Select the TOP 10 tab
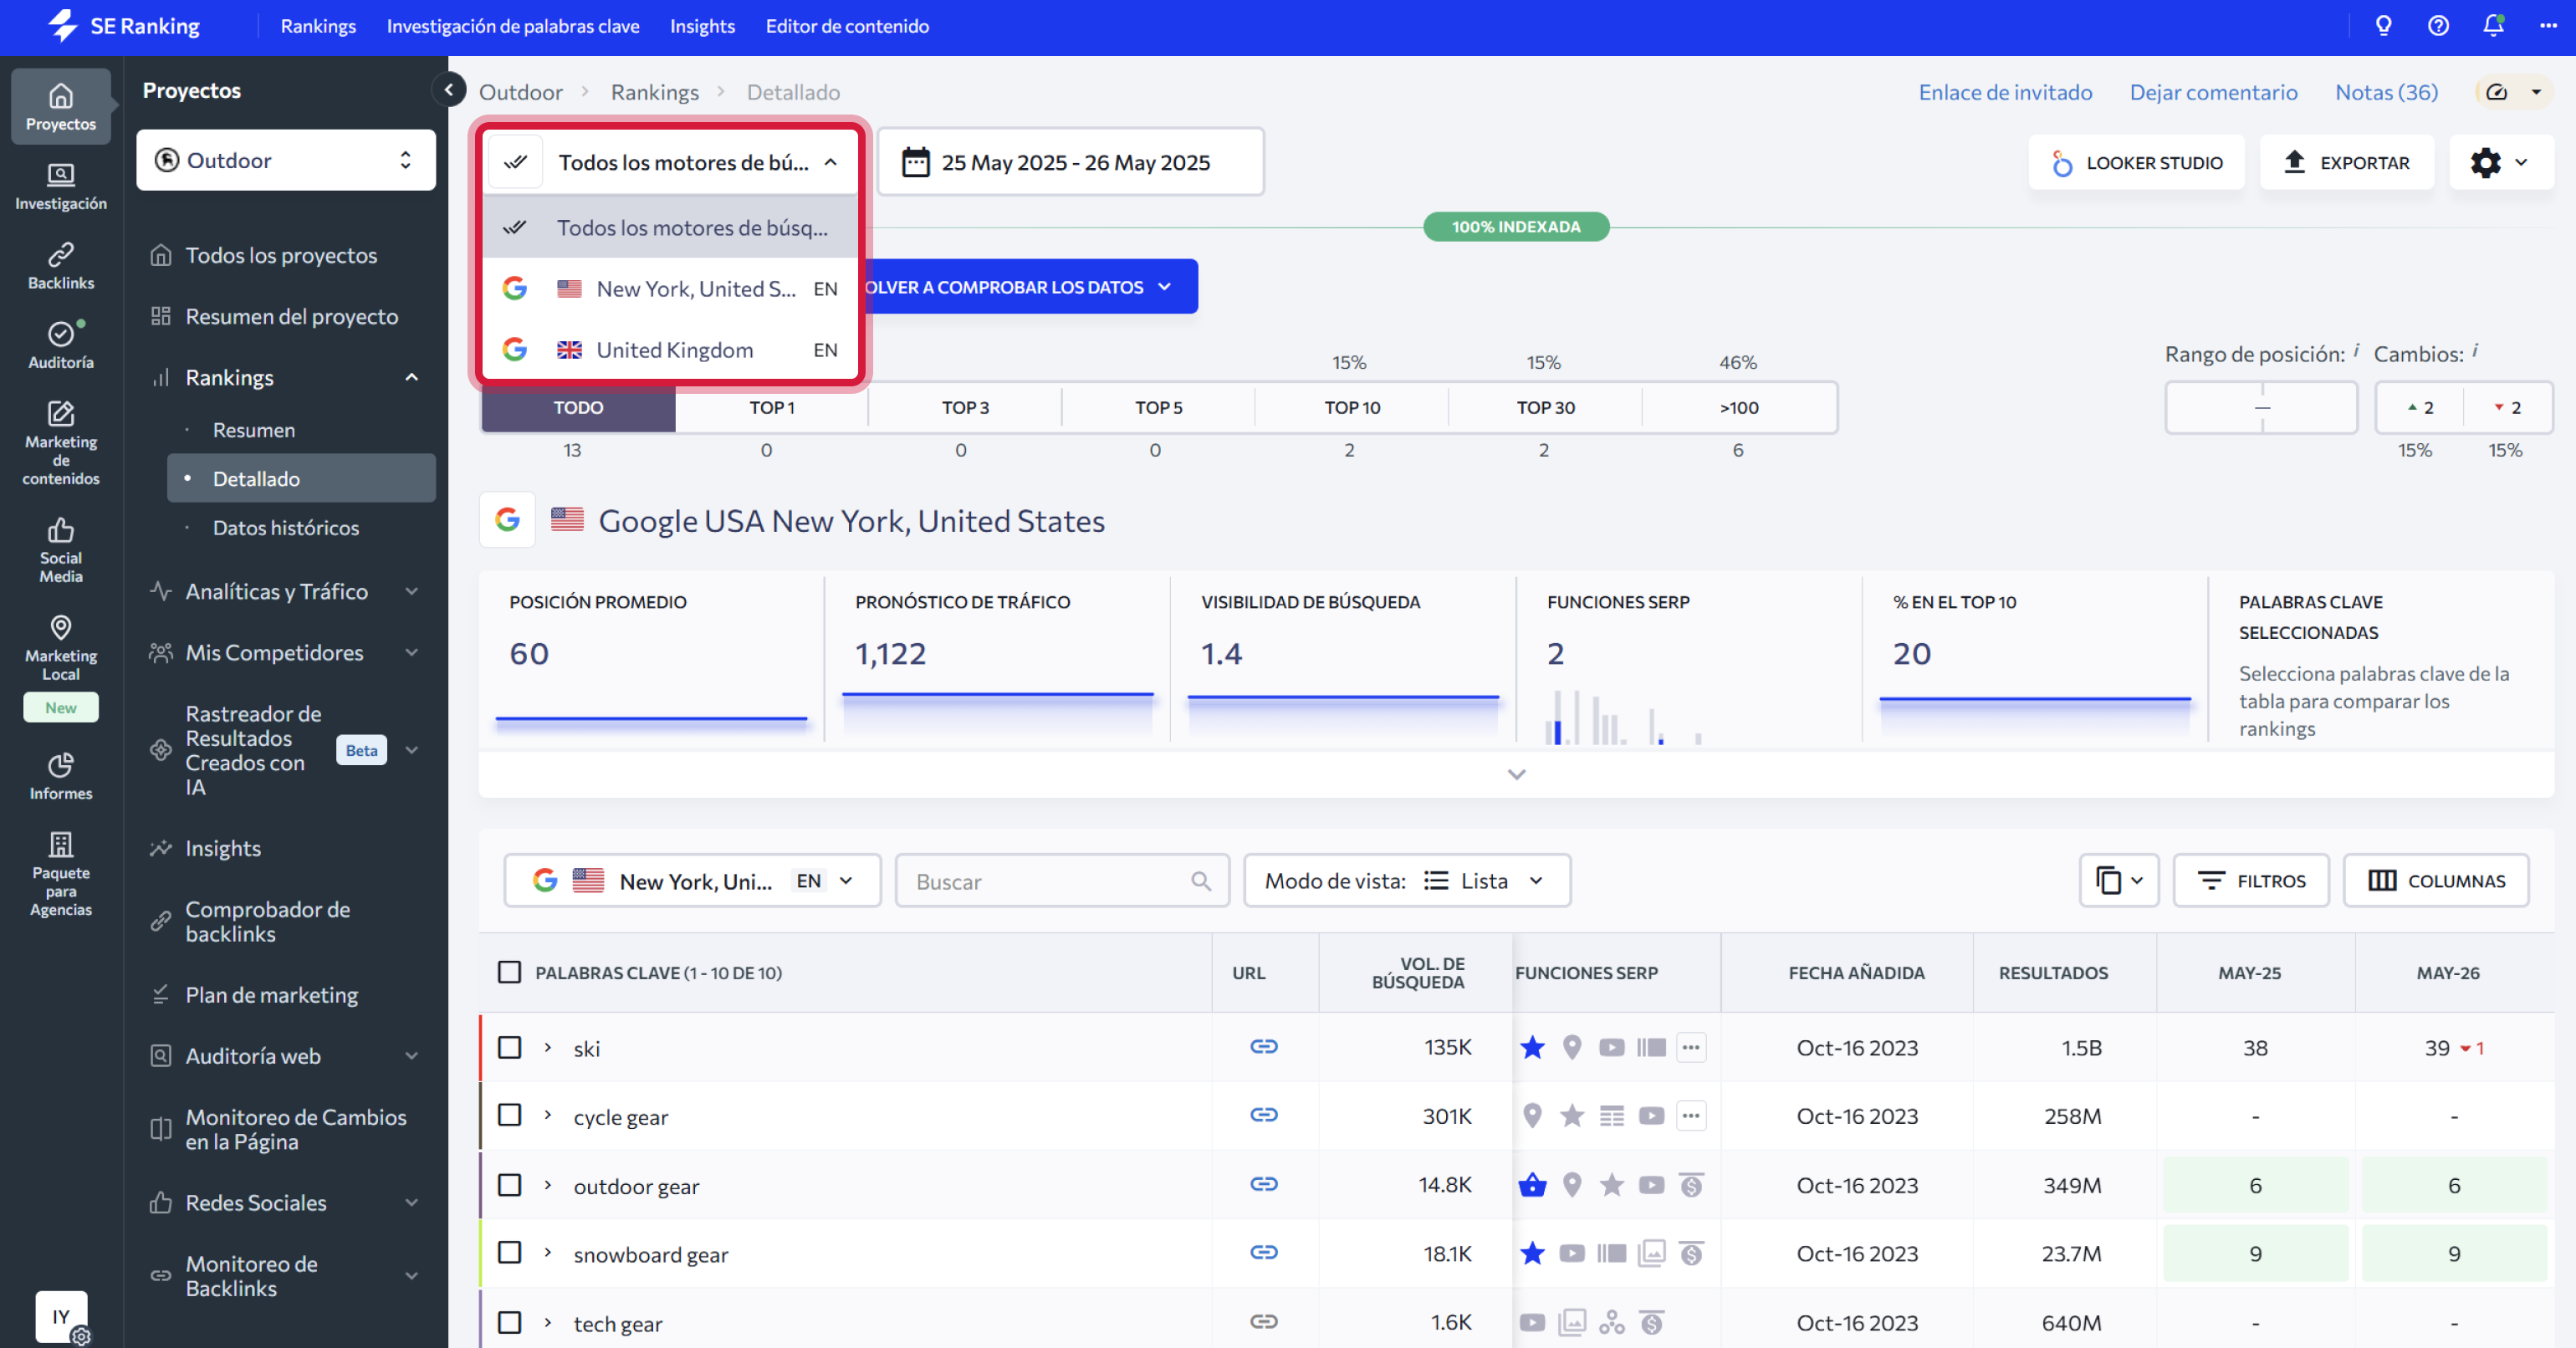The height and width of the screenshot is (1348, 2576). pyautogui.click(x=1351, y=407)
